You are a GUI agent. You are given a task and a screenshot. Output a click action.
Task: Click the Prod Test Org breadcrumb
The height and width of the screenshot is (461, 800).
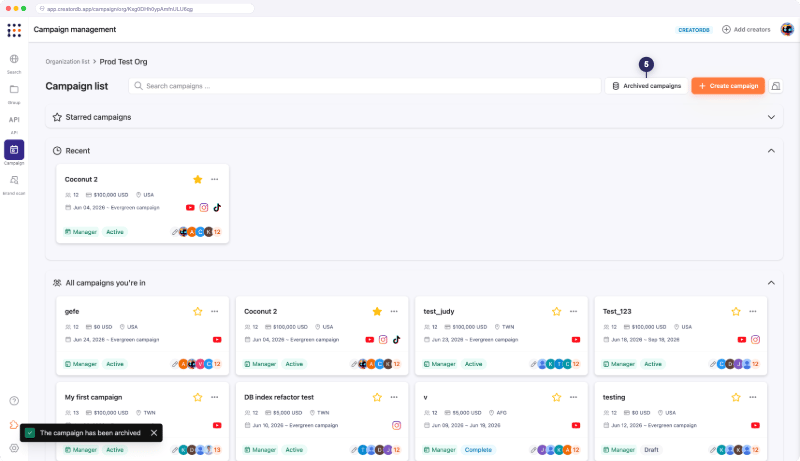tap(123, 62)
